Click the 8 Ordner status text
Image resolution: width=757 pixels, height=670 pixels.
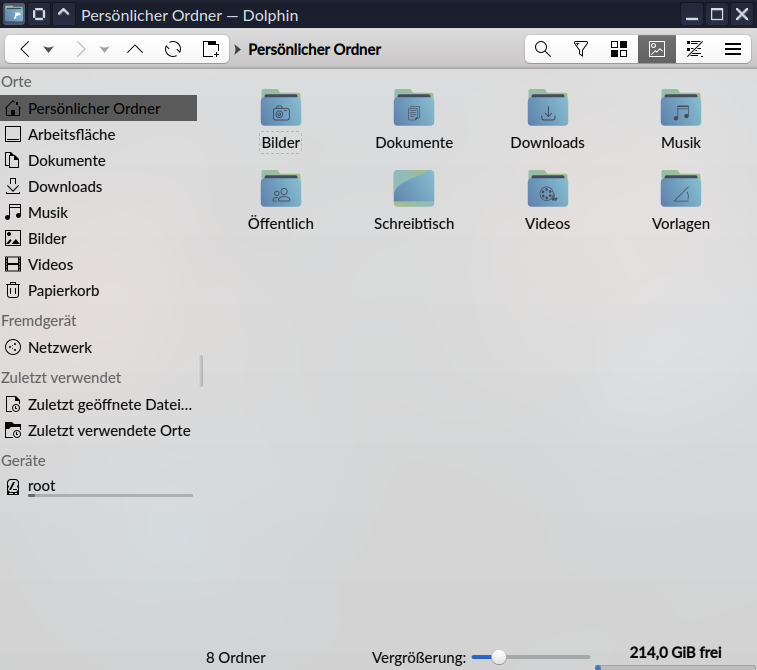click(236, 657)
